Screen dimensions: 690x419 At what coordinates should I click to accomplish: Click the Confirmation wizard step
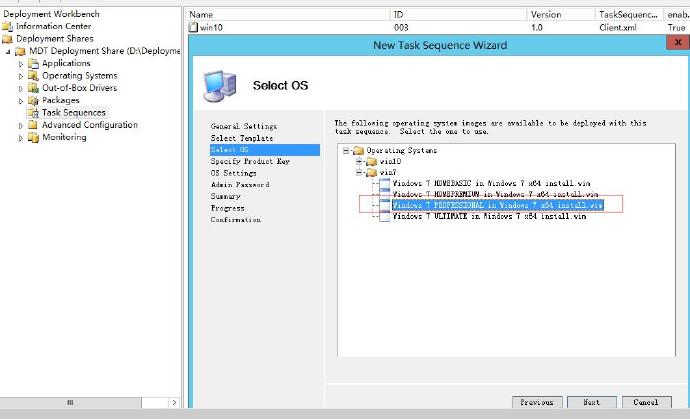click(x=235, y=220)
